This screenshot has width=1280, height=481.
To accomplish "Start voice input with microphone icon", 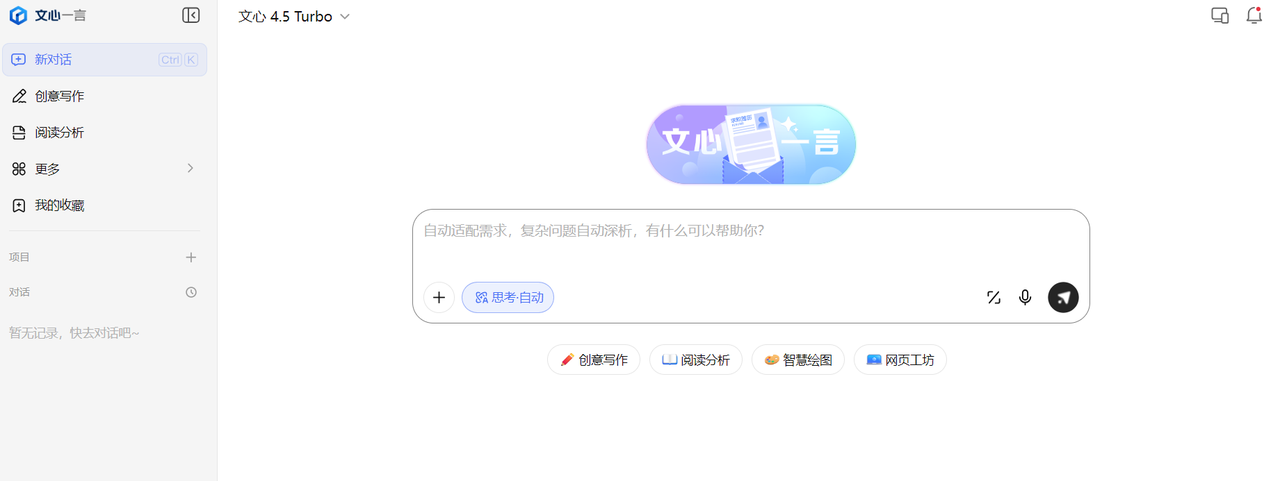I will coord(1025,297).
